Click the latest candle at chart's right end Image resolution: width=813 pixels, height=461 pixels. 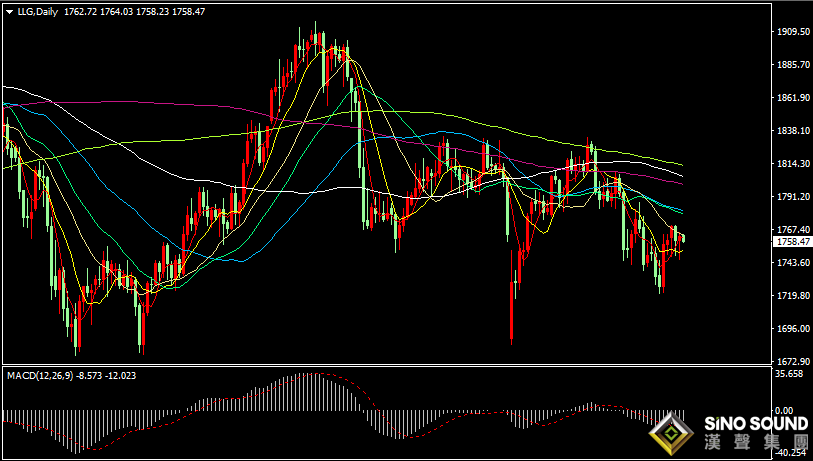pos(684,238)
